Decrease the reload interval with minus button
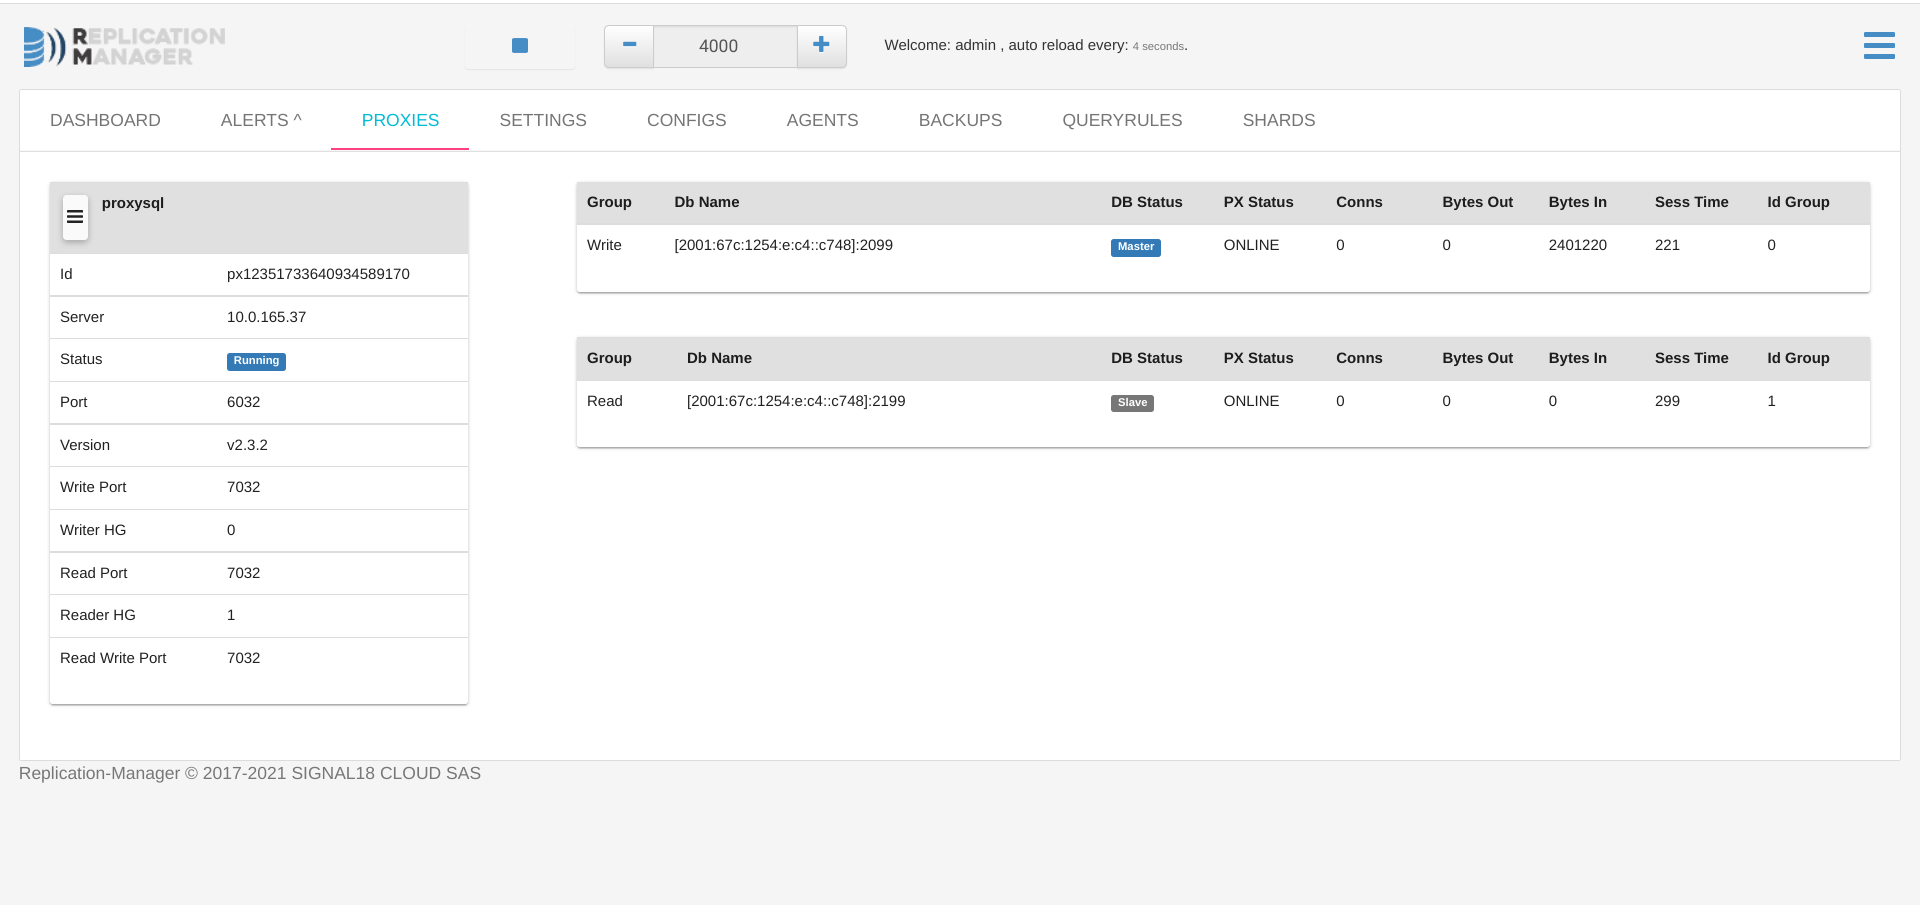 coord(629,46)
